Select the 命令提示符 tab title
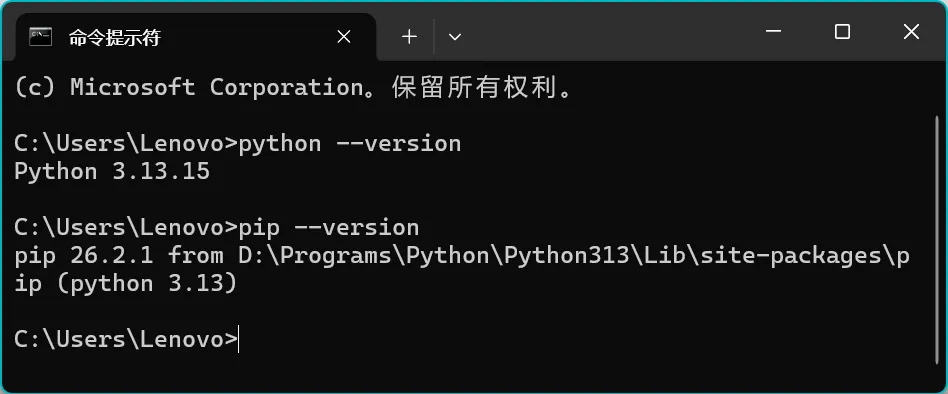Viewport: 948px width, 394px height. point(114,37)
